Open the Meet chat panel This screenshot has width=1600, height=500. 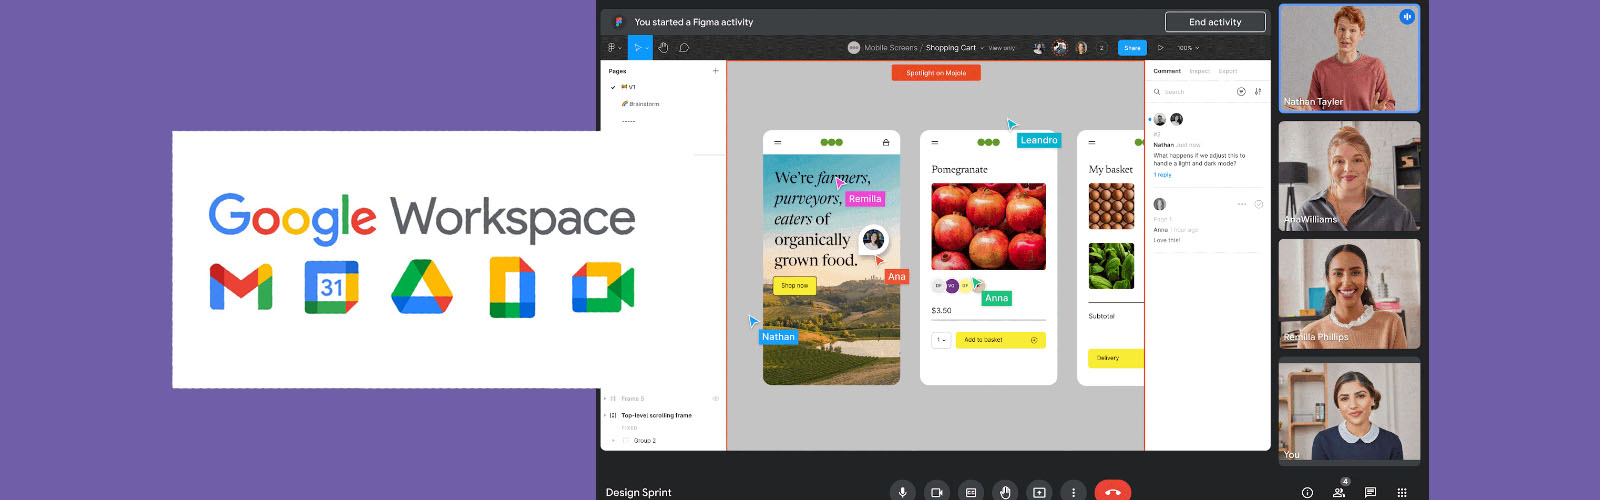pos(1370,492)
